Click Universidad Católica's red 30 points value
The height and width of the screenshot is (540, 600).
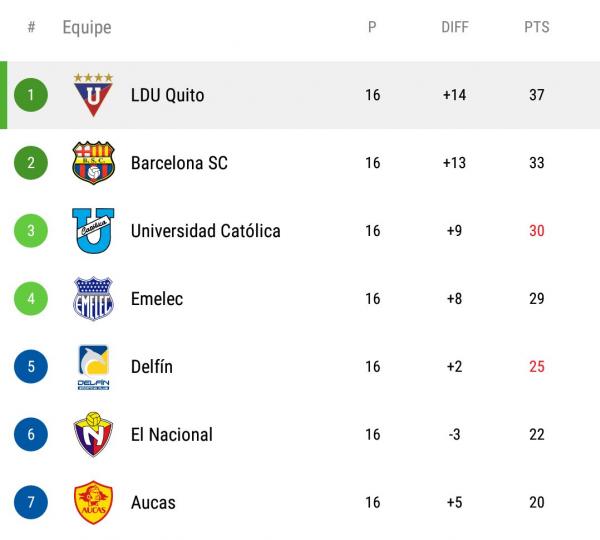click(x=536, y=231)
